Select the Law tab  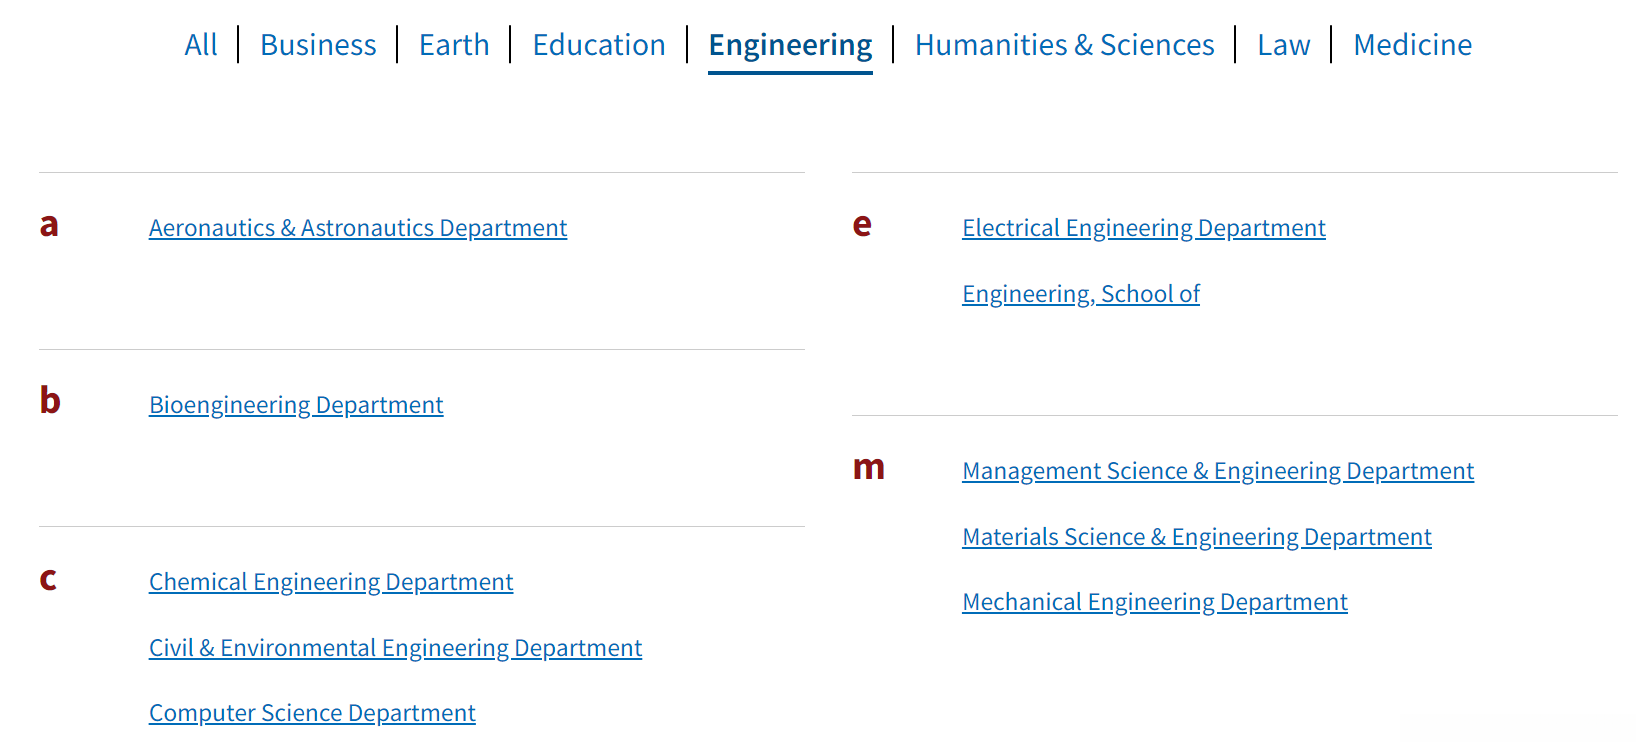[1283, 45]
